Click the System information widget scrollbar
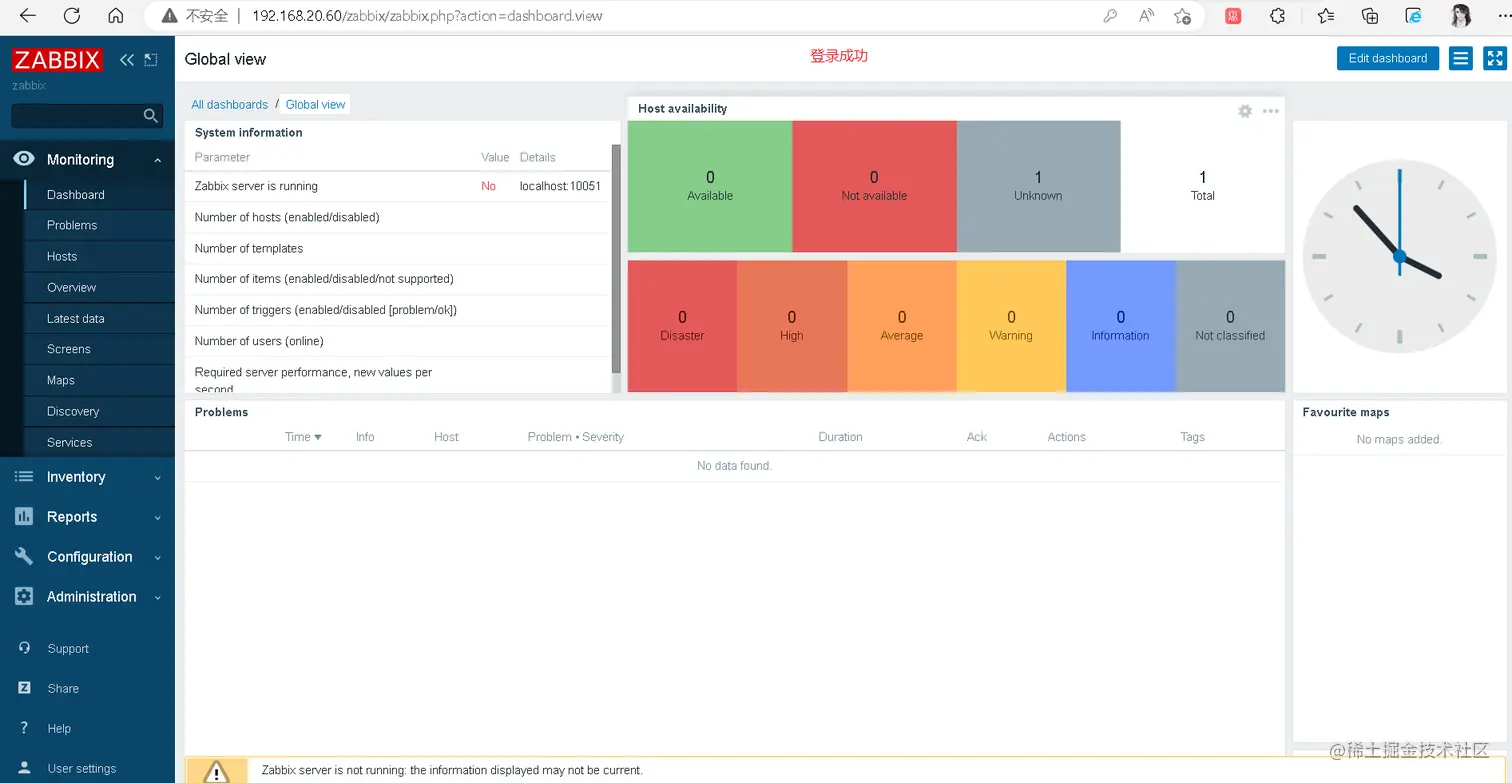1512x783 pixels. 616,258
